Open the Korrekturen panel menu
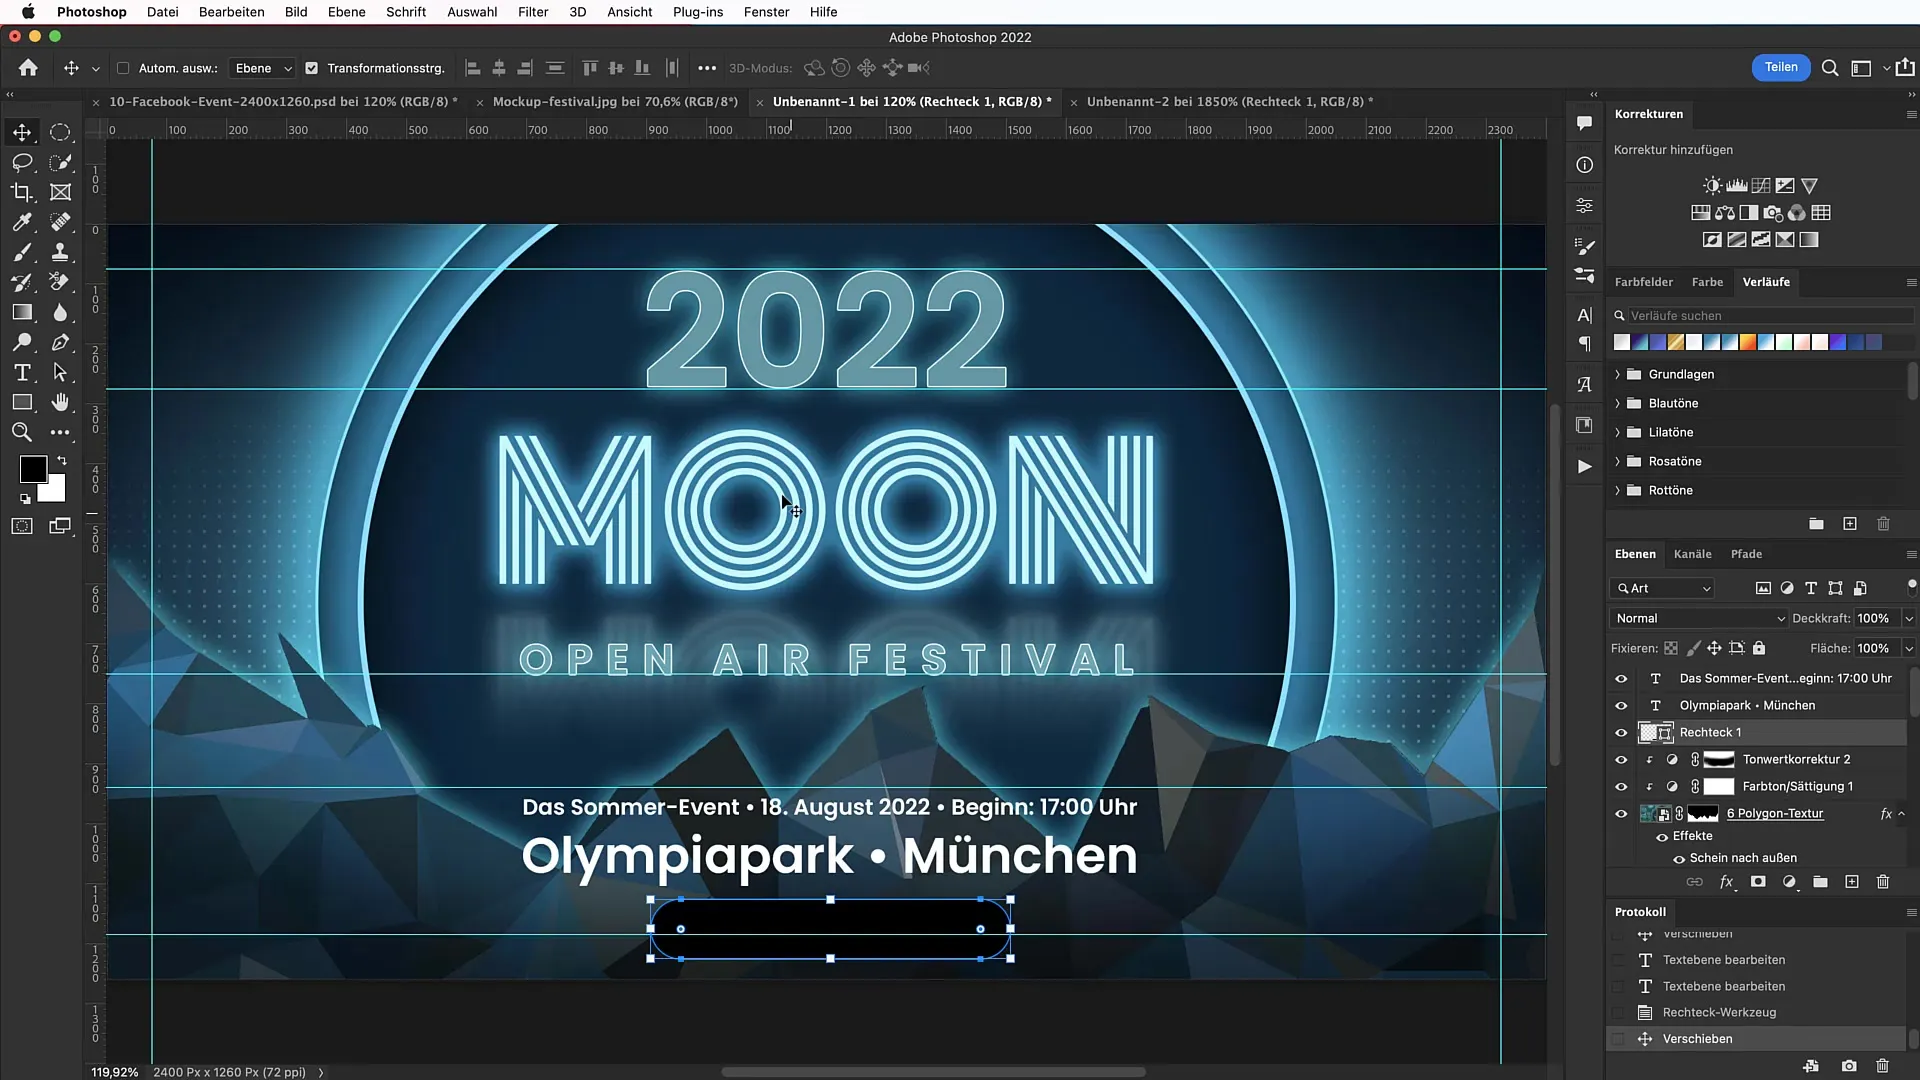Viewport: 1920px width, 1080px height. click(1911, 115)
